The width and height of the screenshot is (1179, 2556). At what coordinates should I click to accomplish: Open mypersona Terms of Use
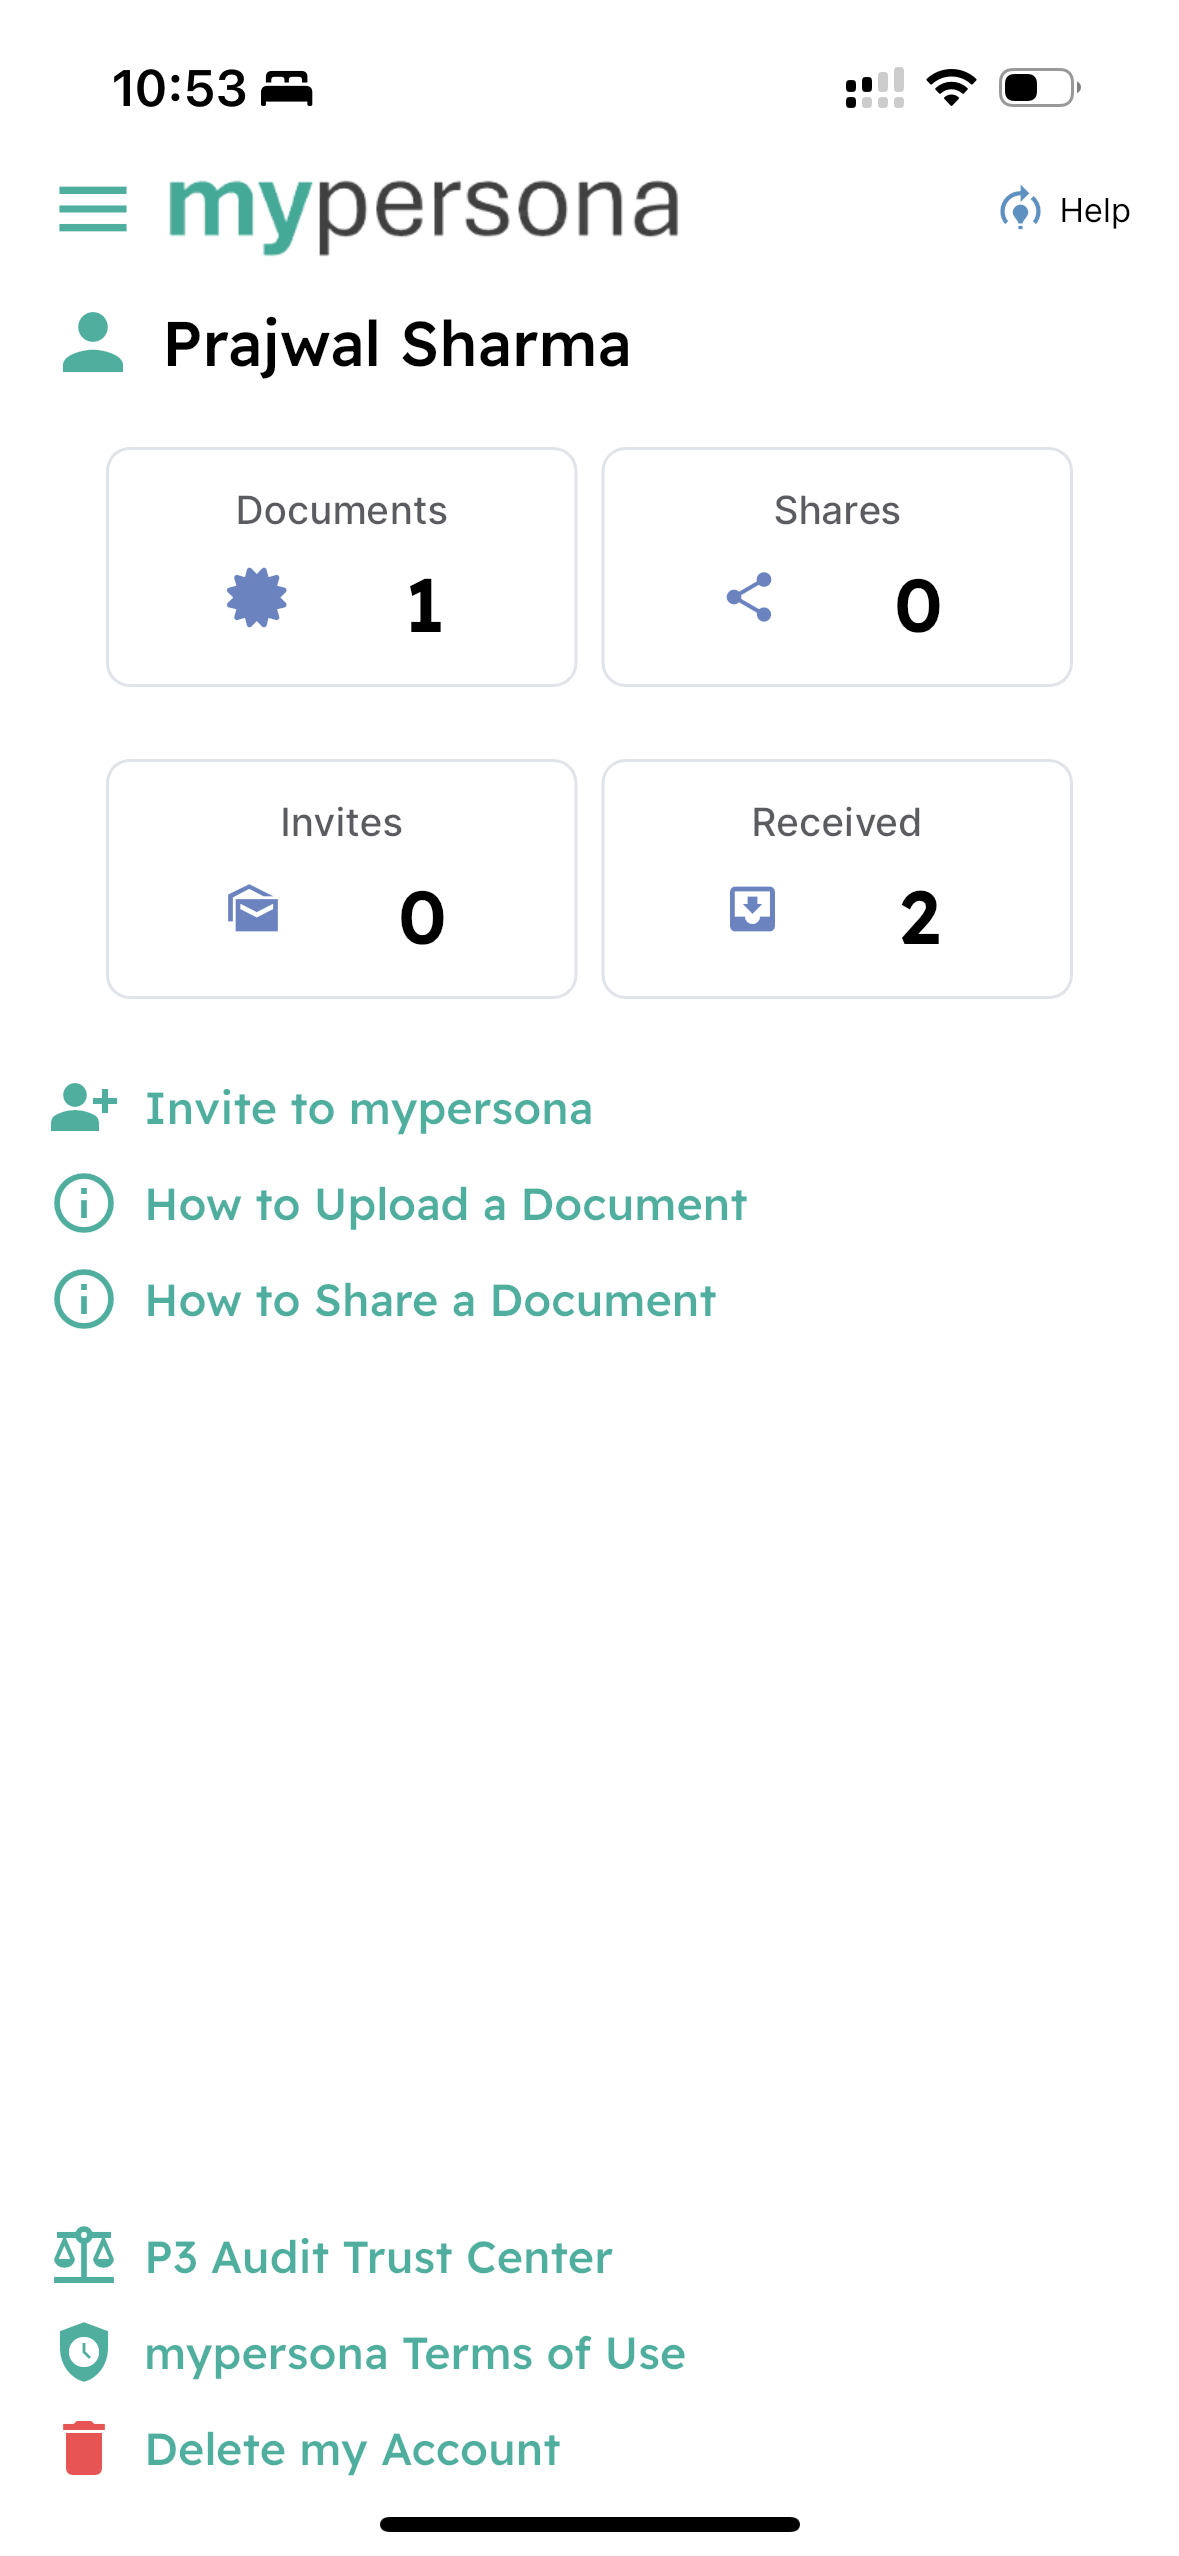415,2354
